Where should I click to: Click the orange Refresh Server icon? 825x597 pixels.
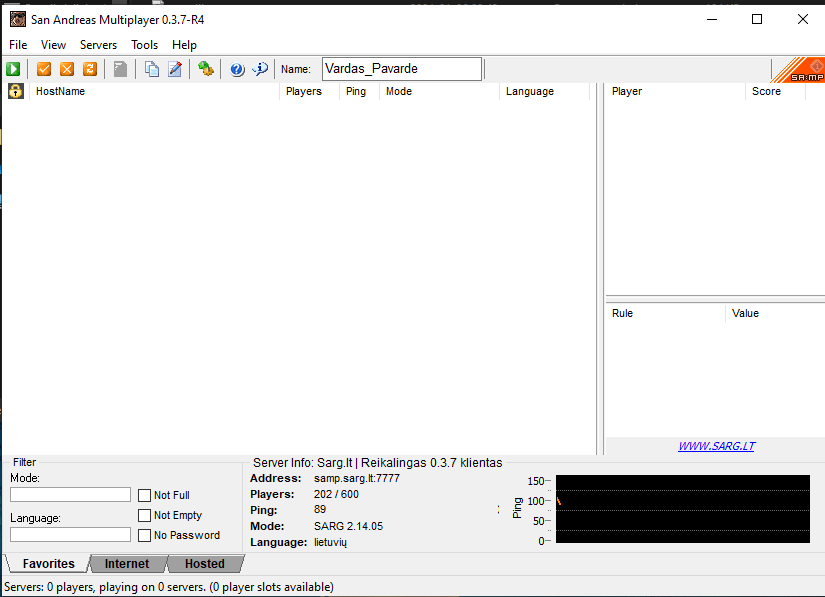90,69
